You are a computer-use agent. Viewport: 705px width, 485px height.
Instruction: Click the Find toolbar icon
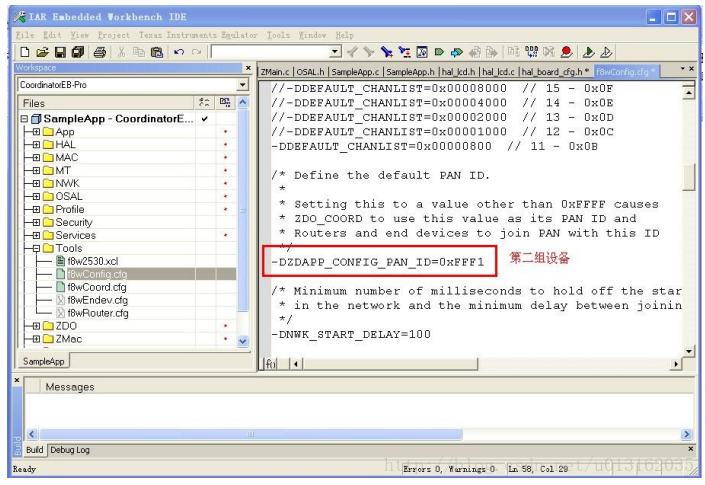(386, 52)
